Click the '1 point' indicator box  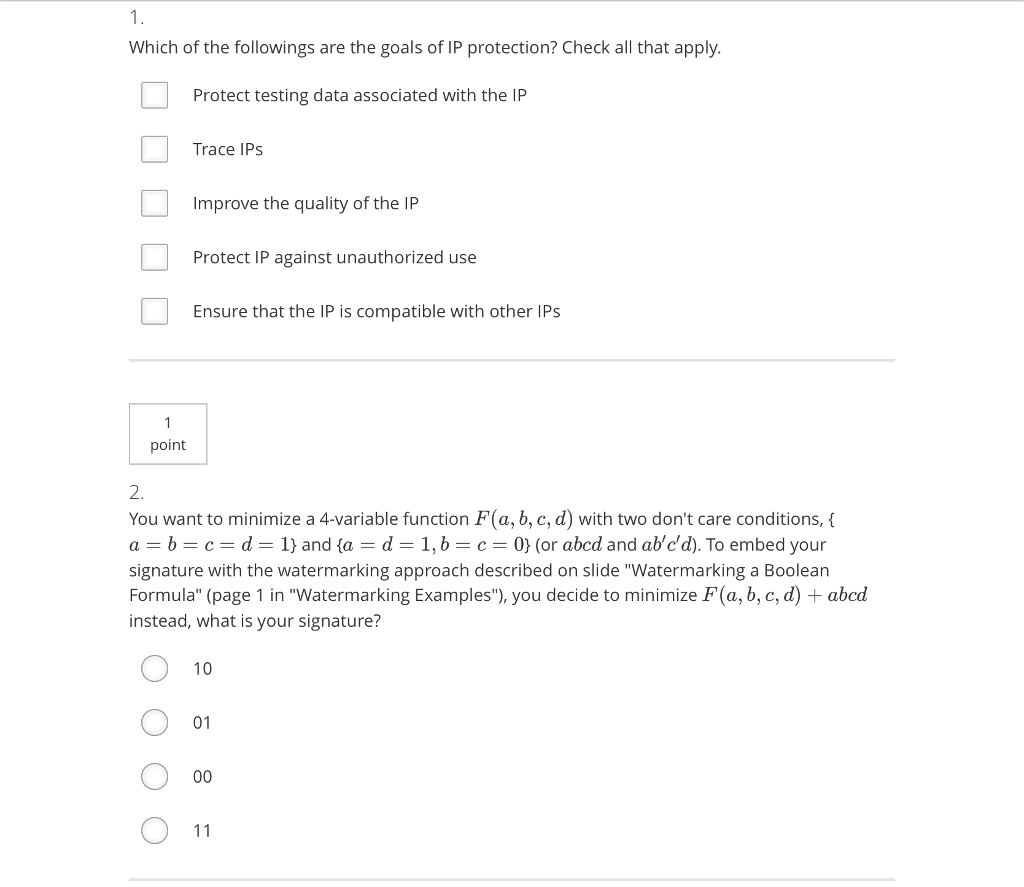(168, 433)
